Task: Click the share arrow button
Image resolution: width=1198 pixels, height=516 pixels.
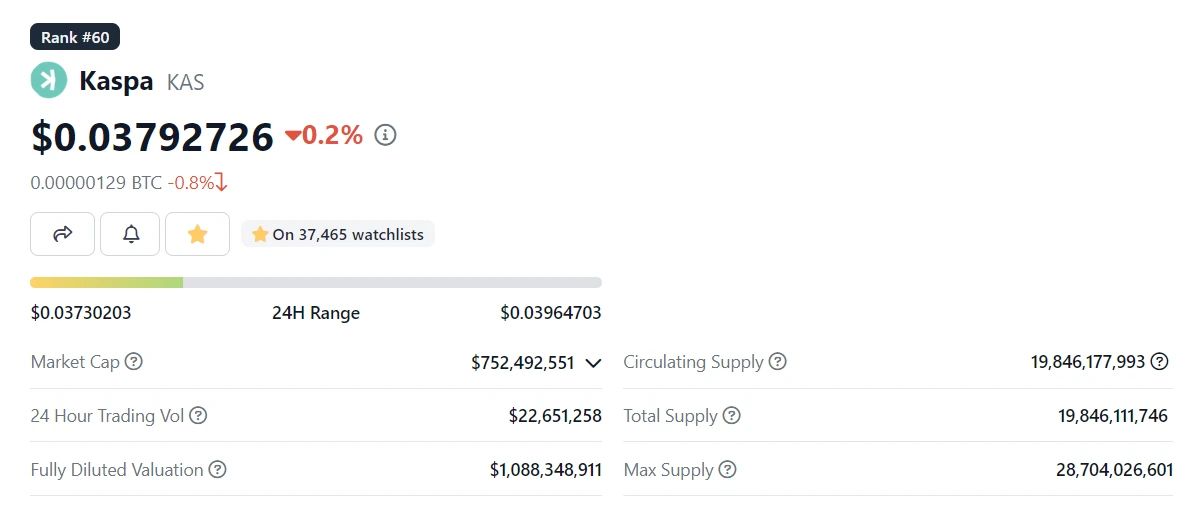Action: pos(63,234)
